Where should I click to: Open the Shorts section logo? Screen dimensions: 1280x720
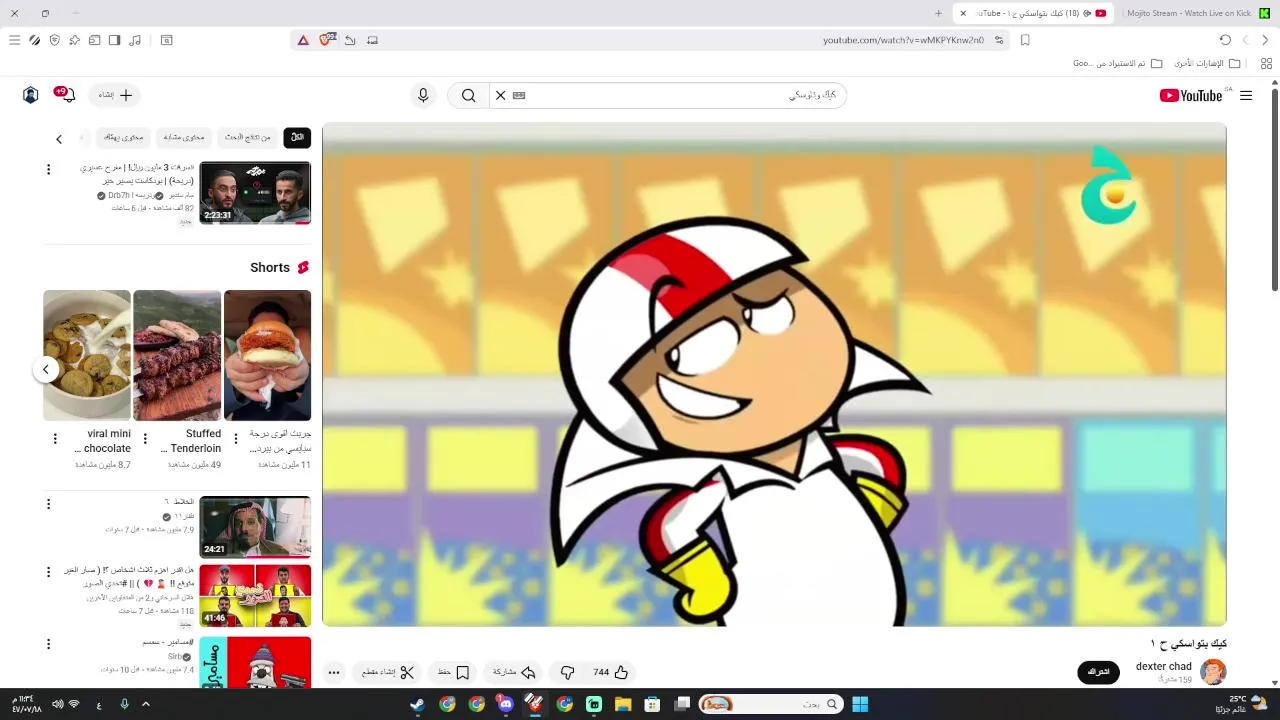coord(302,267)
